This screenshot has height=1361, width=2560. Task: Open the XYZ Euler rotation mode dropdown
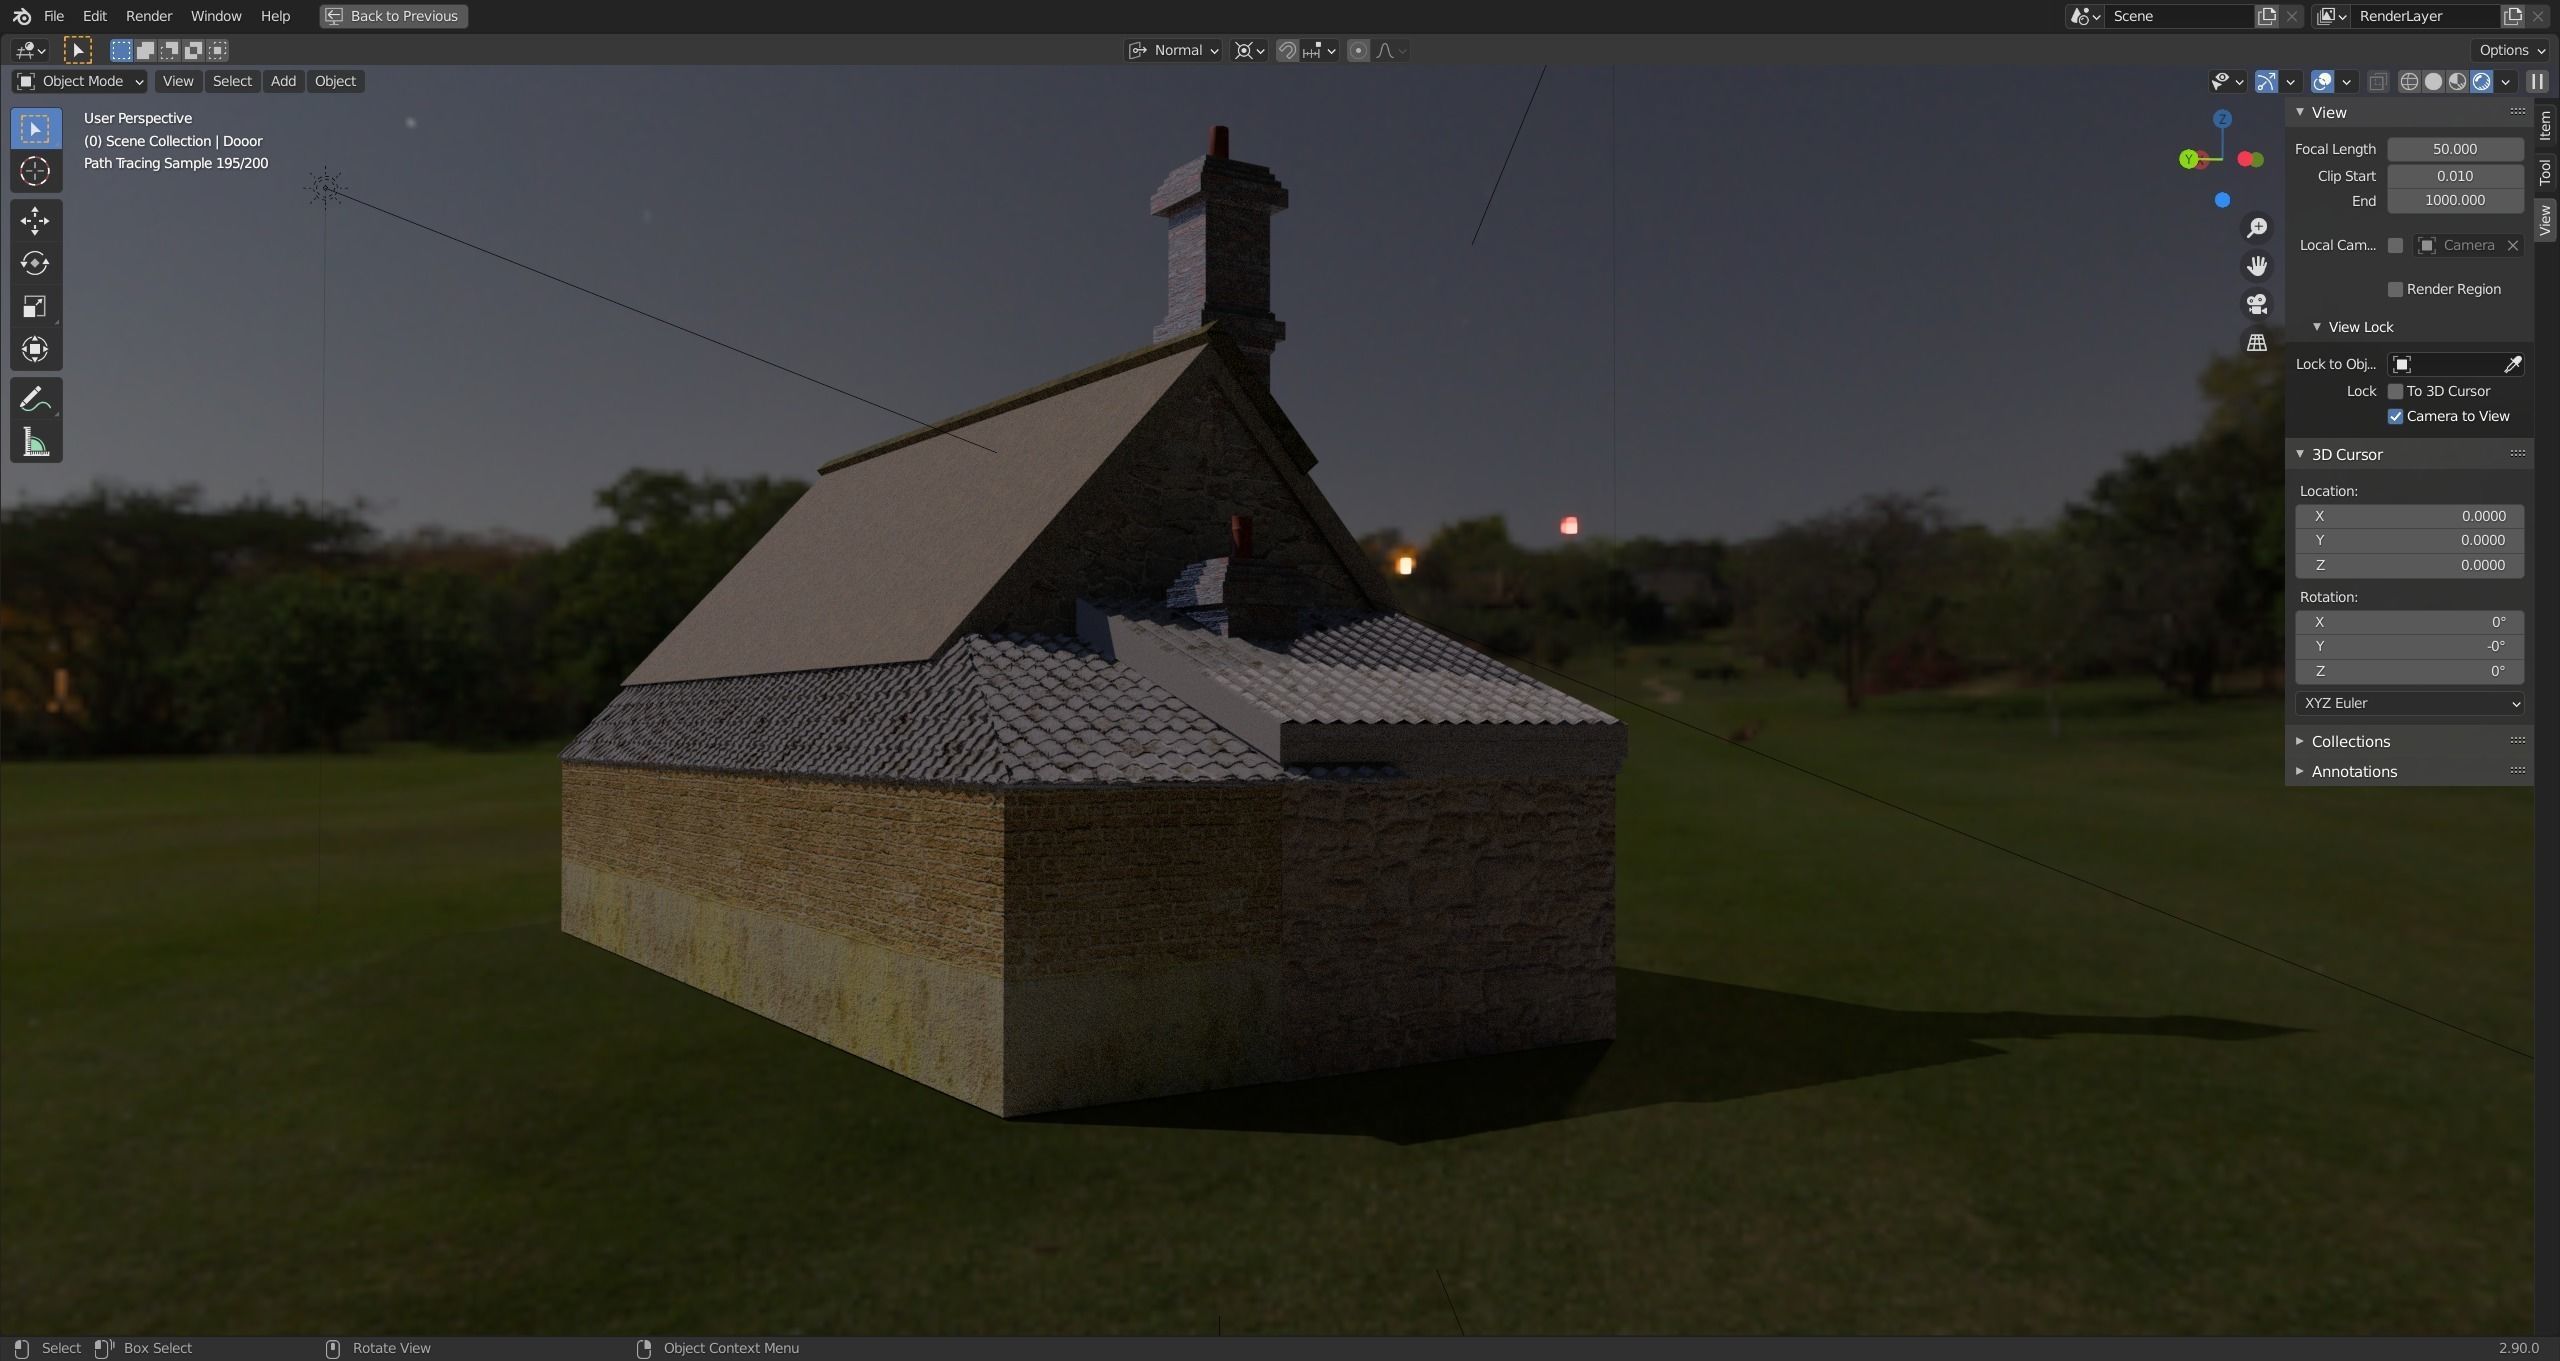2409,704
